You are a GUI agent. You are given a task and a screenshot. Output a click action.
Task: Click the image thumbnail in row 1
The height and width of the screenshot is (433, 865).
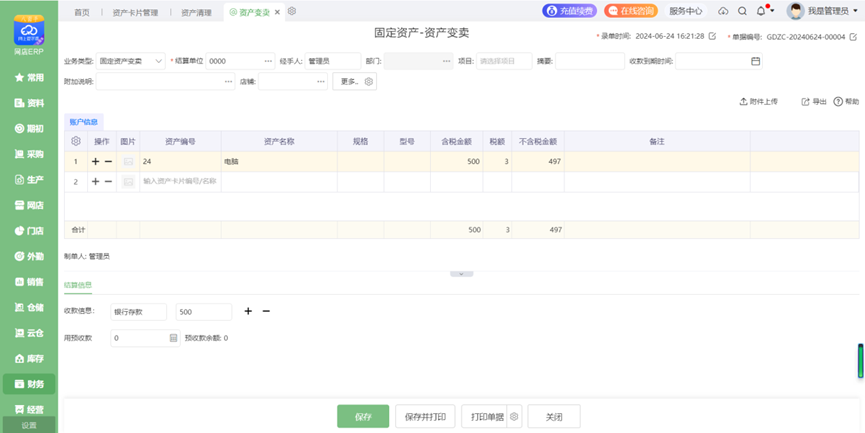coord(128,162)
